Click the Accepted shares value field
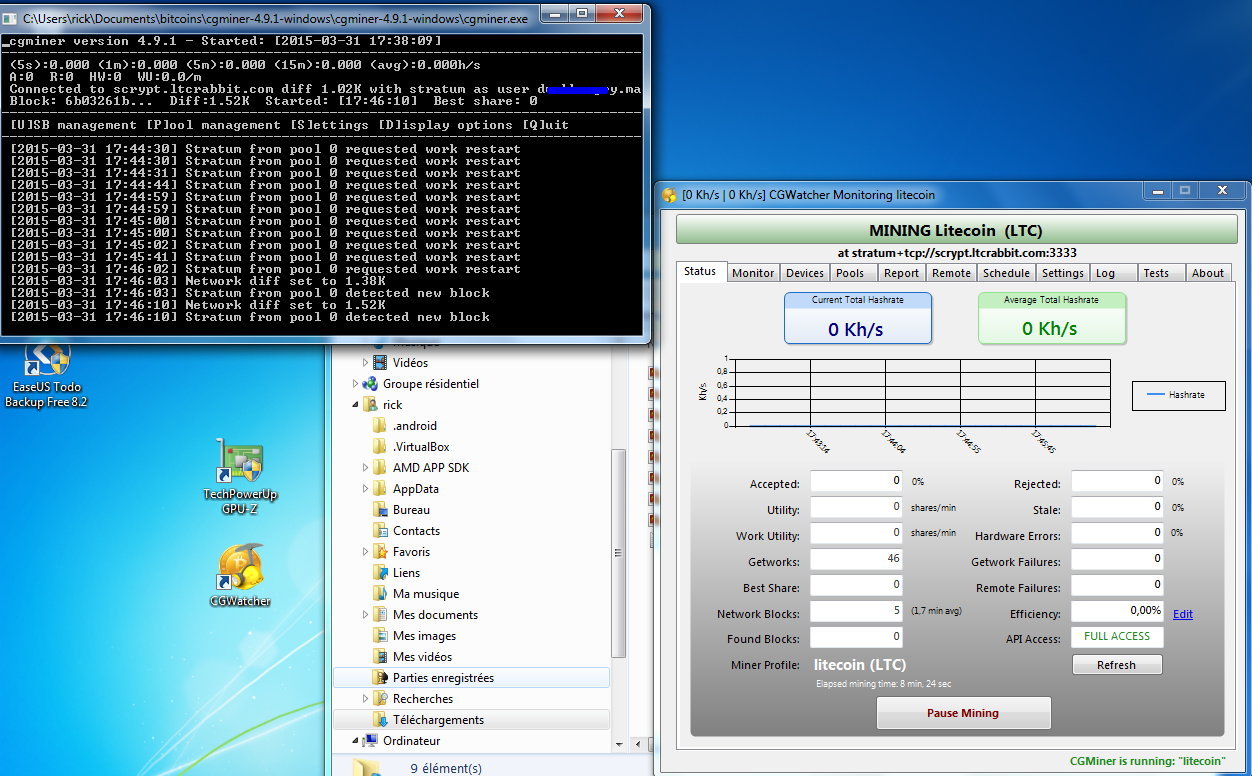1252x776 pixels. click(856, 482)
